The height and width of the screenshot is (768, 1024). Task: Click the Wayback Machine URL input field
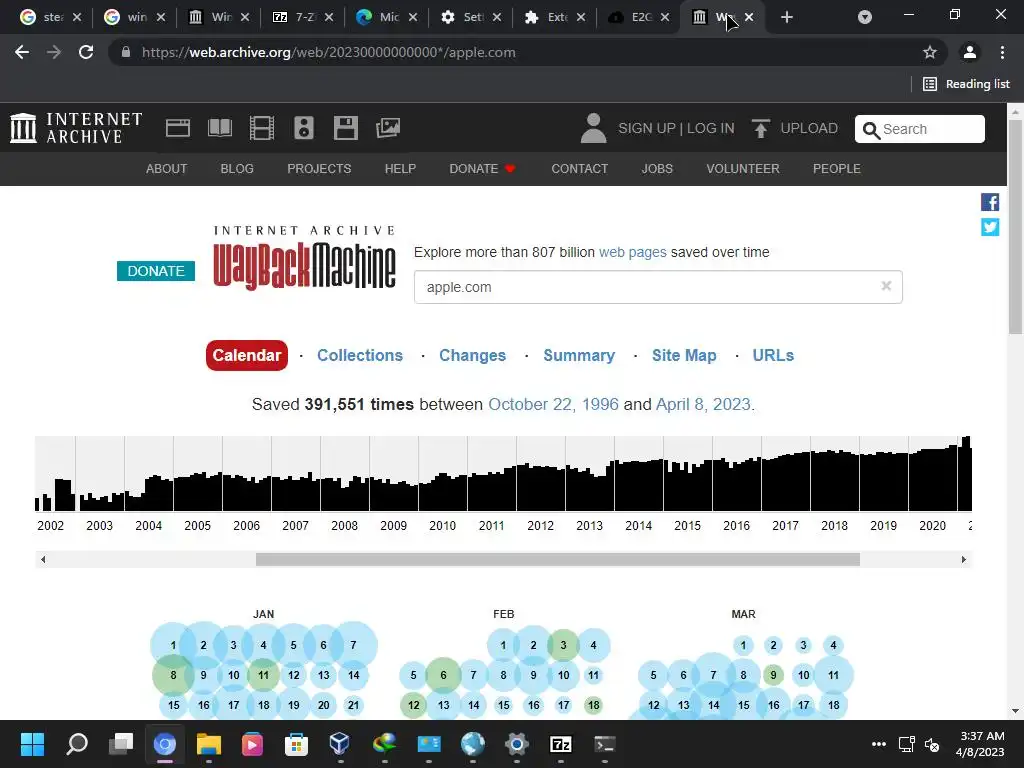pyautogui.click(x=658, y=287)
